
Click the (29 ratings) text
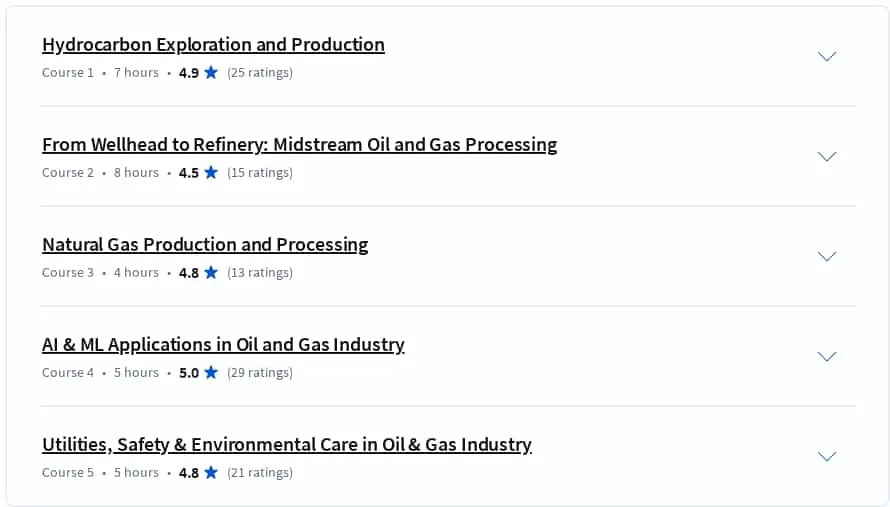coord(260,372)
